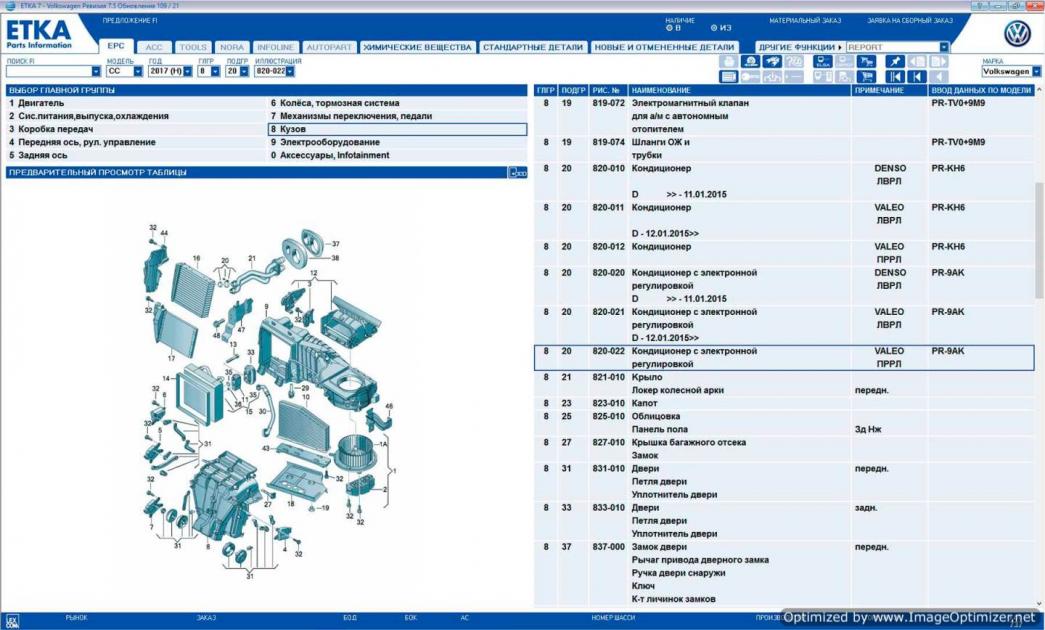Open the МОДЕЛЬ dropdown showing CC
The width and height of the screenshot is (1045, 630).
click(x=138, y=71)
